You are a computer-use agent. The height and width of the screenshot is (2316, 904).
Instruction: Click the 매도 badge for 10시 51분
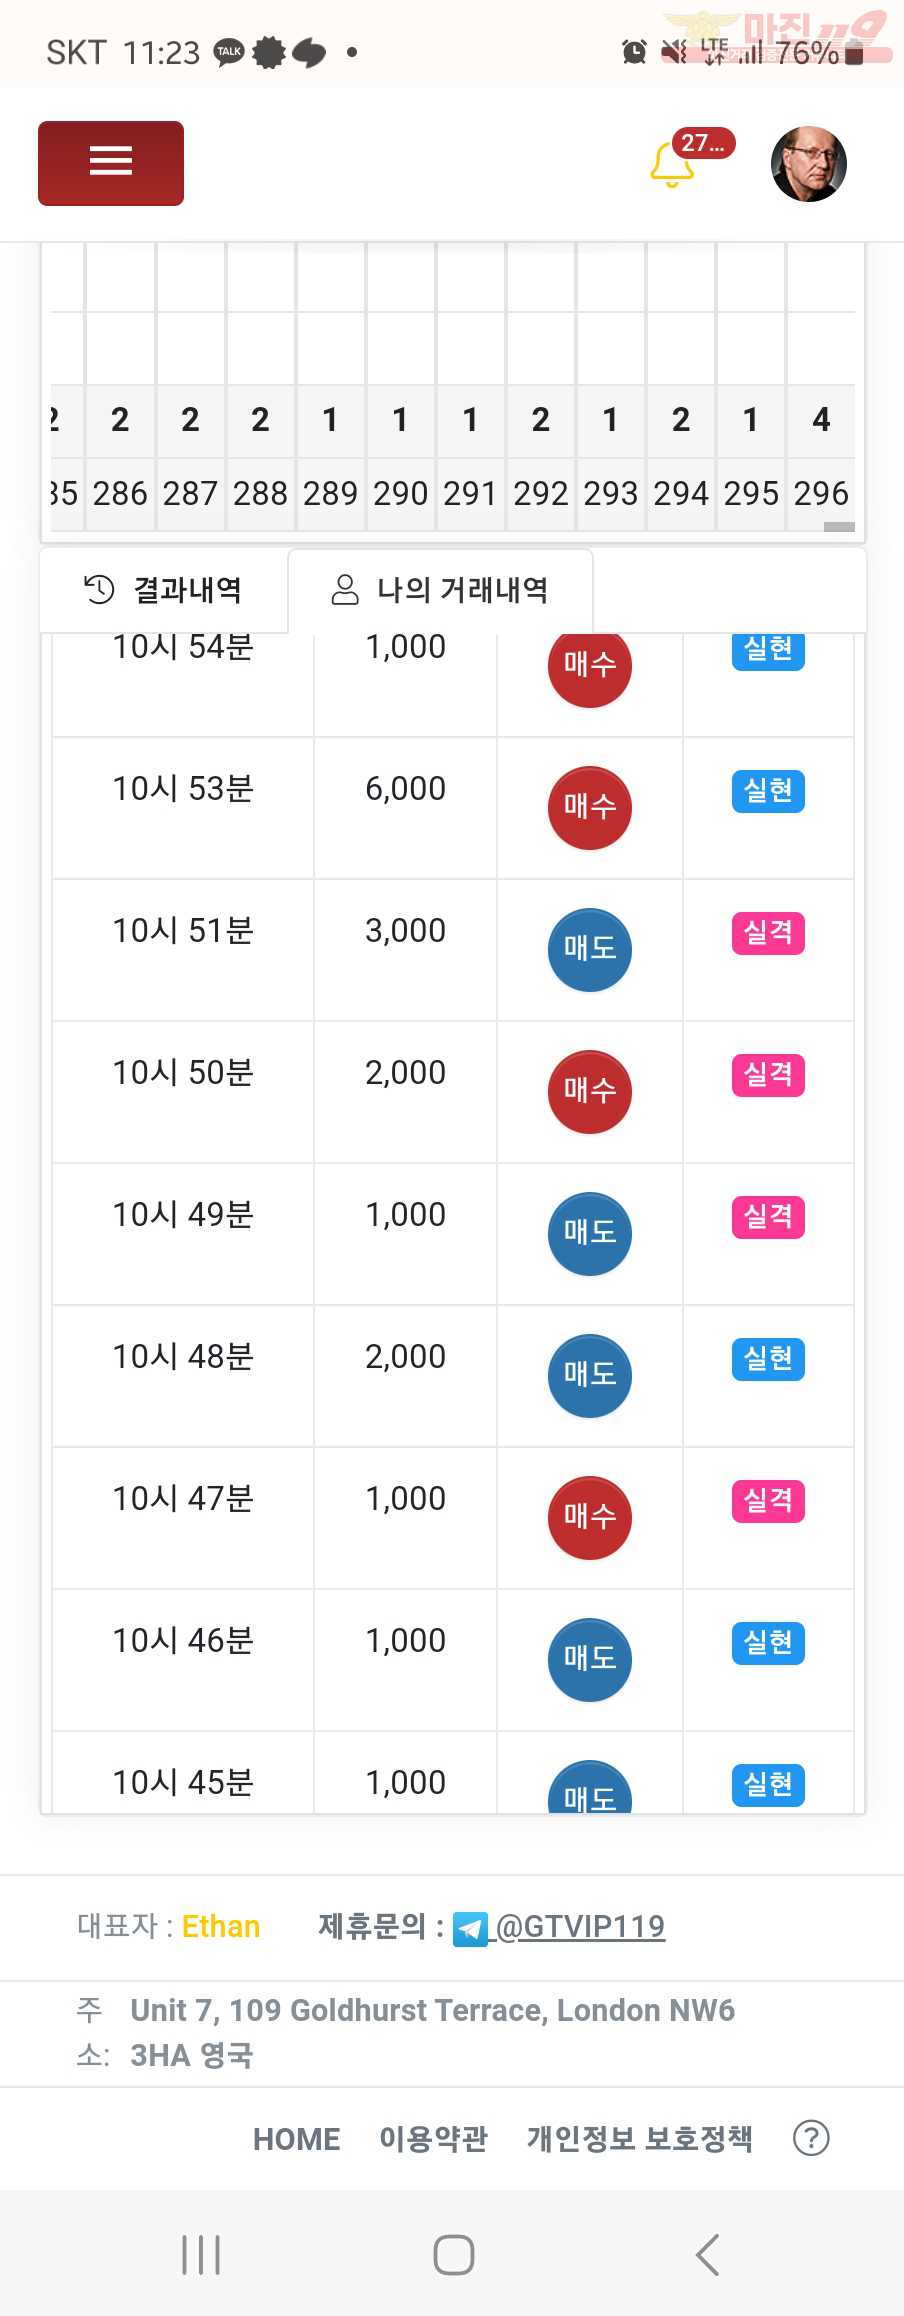(x=590, y=949)
